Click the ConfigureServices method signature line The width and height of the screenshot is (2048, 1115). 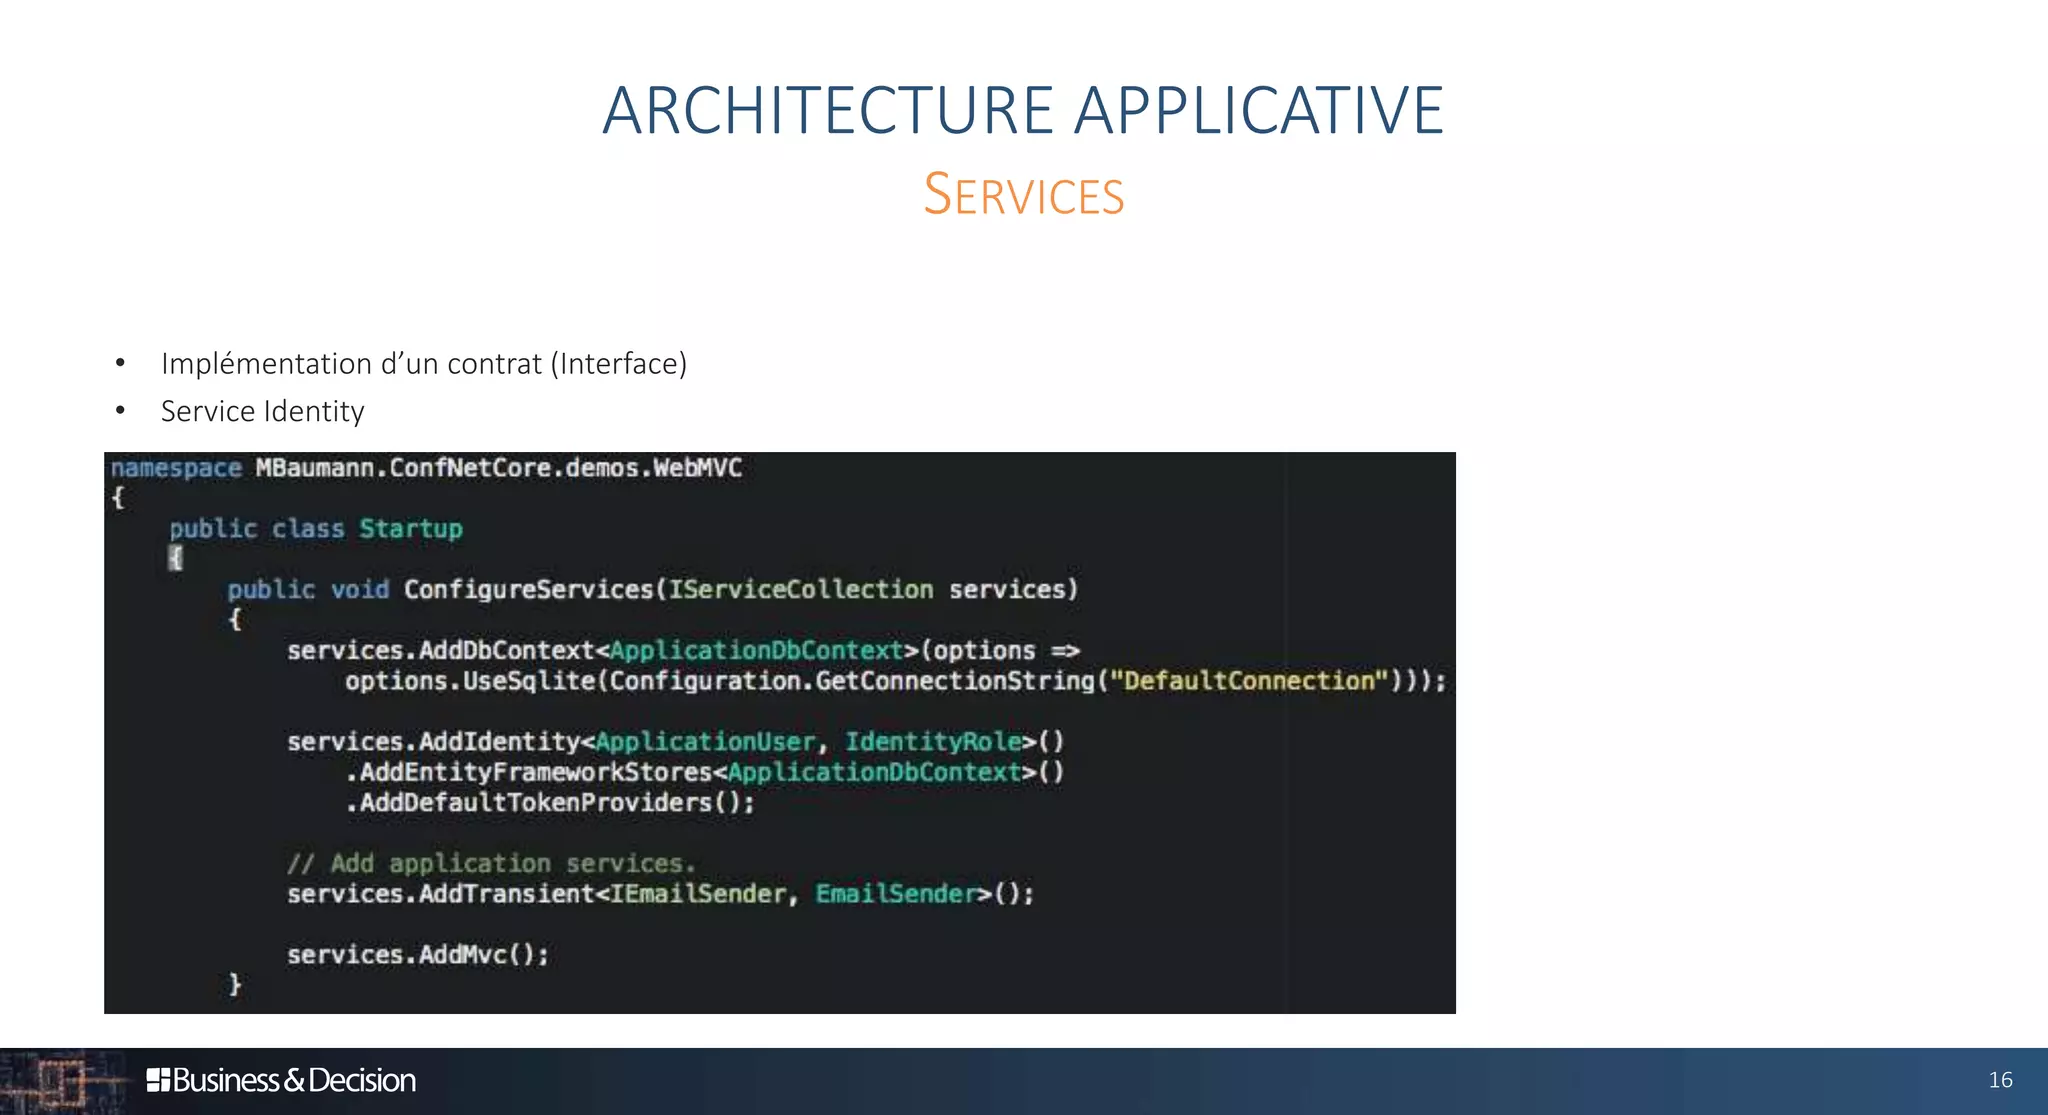[653, 589]
